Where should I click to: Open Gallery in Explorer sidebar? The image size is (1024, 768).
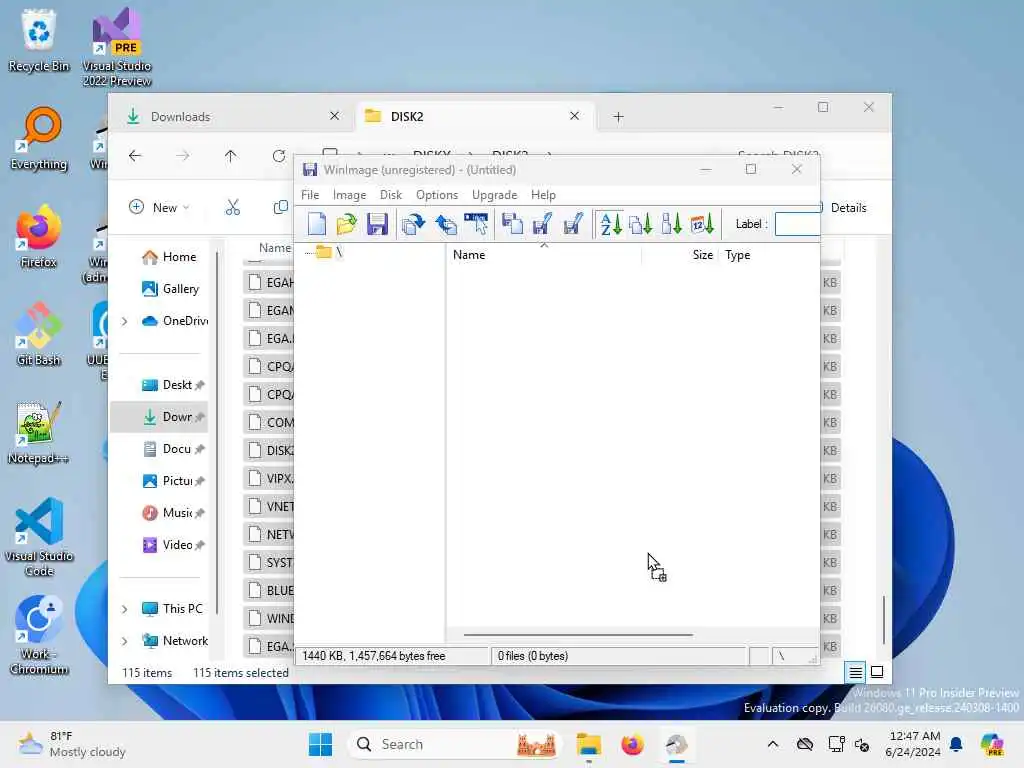click(x=170, y=289)
